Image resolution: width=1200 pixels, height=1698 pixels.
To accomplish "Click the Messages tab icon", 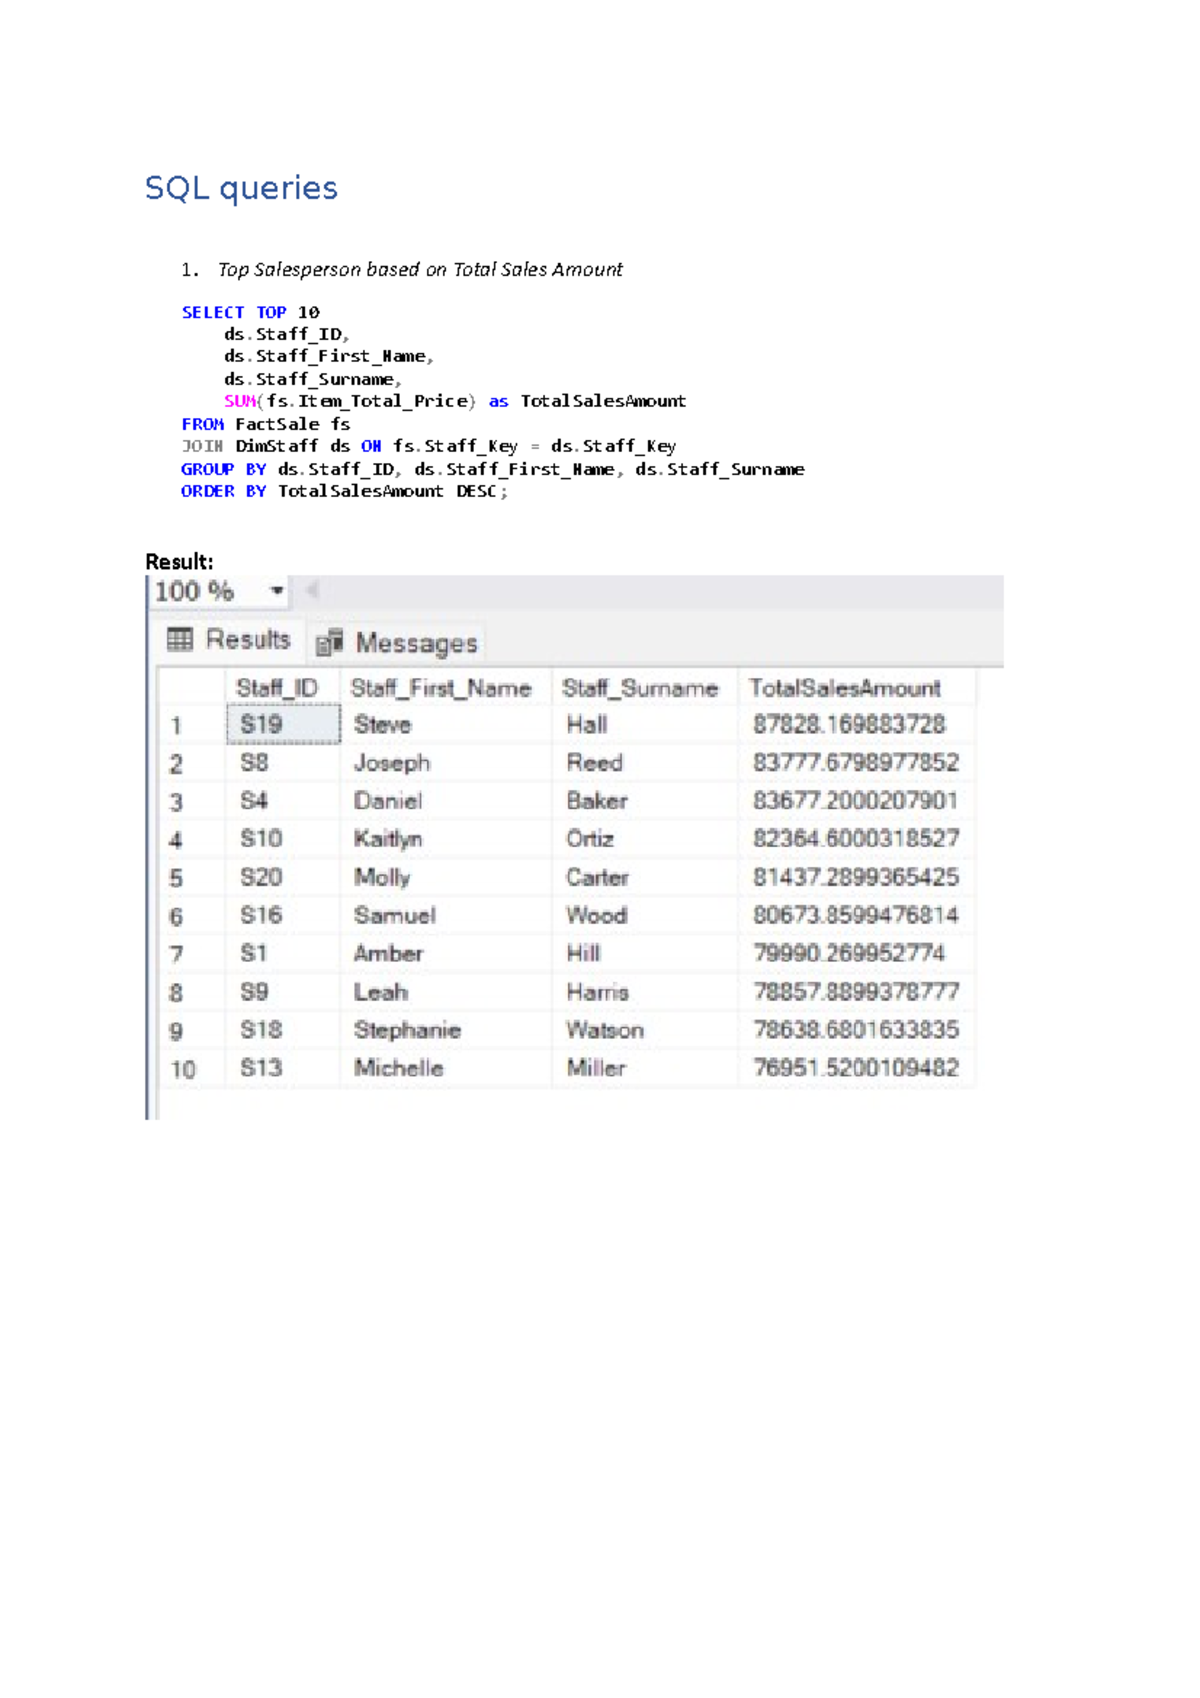I will 330,643.
